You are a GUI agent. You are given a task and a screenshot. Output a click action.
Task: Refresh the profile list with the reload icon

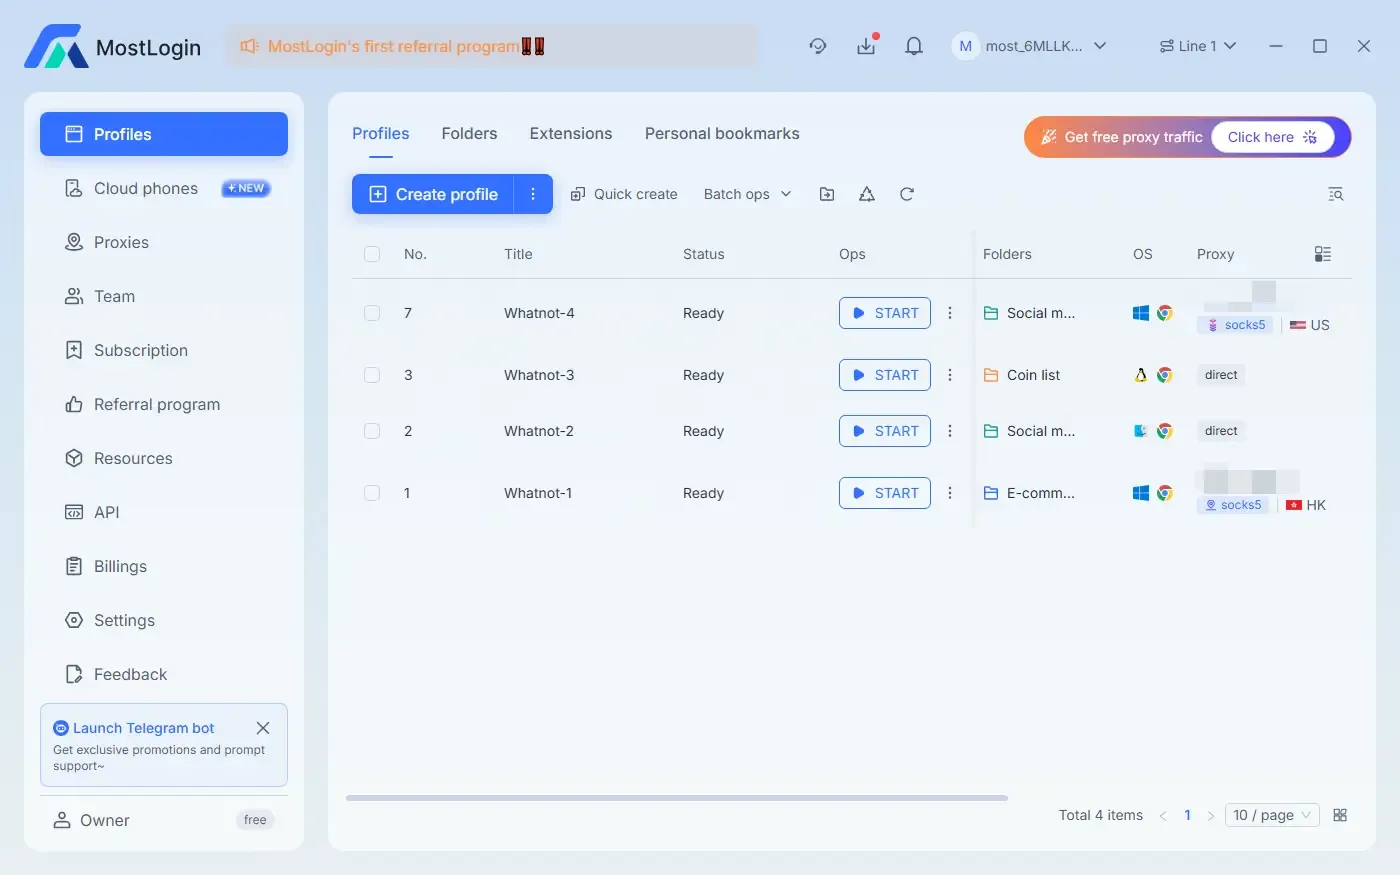pyautogui.click(x=906, y=193)
